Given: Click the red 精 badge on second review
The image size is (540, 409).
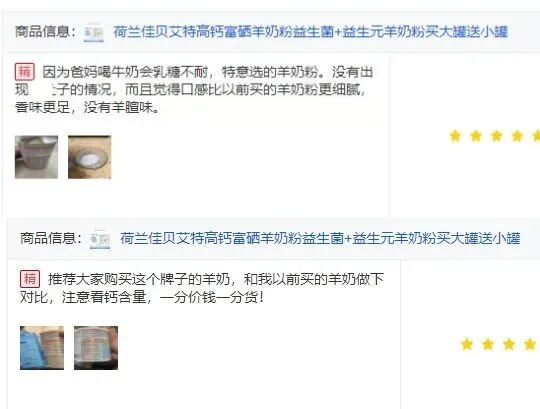Looking at the screenshot, I should tap(30, 279).
